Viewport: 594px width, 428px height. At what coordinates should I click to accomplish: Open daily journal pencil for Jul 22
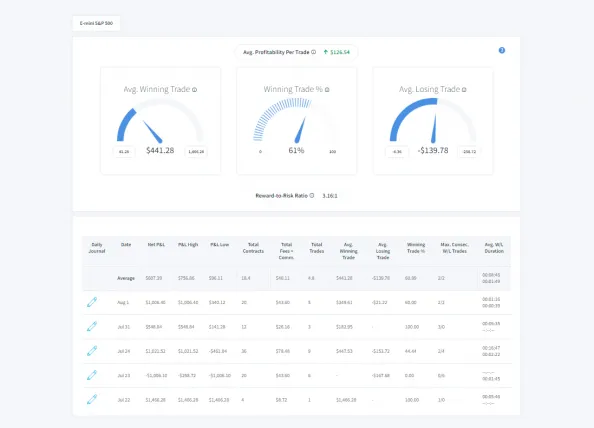(92, 399)
